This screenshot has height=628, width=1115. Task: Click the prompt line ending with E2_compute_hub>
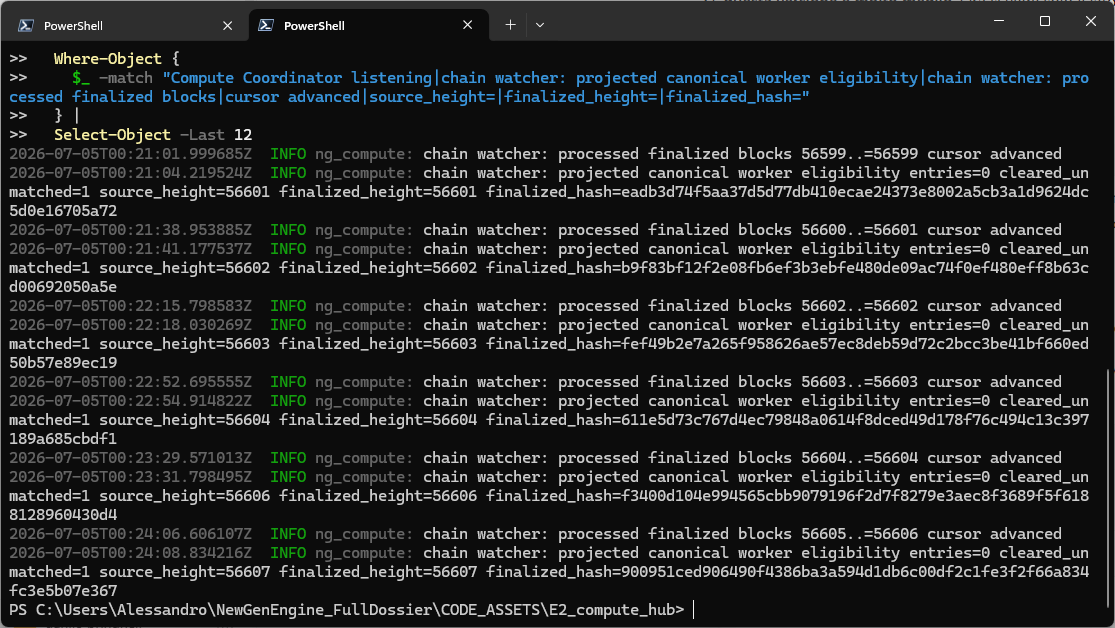point(346,610)
